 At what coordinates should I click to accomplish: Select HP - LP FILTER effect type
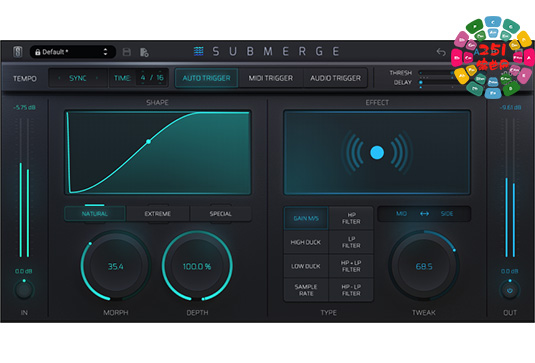coord(351,290)
